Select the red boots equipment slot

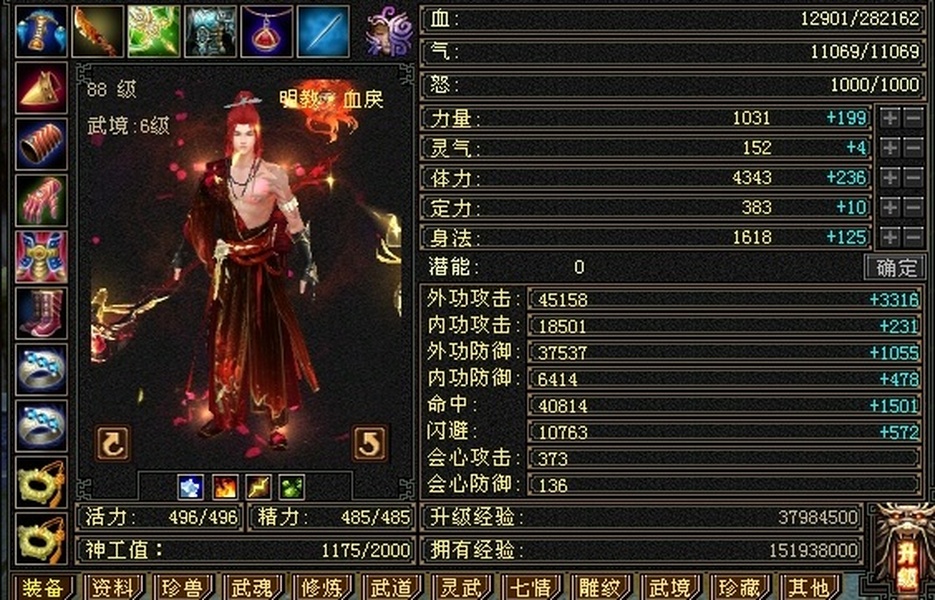(41, 313)
